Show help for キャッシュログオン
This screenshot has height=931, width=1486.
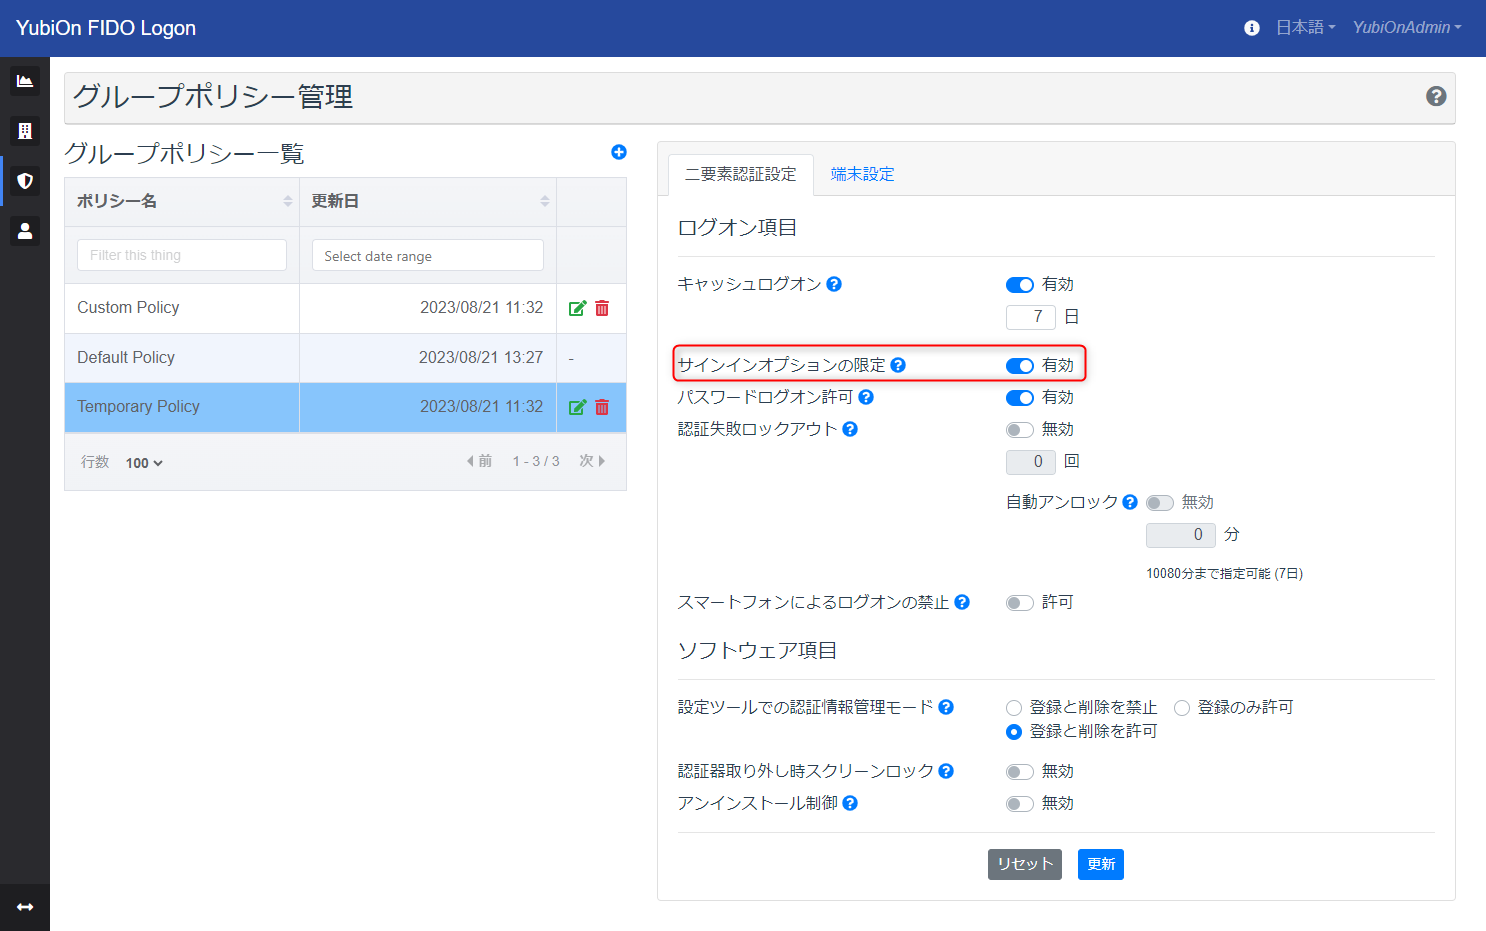pyautogui.click(x=834, y=284)
